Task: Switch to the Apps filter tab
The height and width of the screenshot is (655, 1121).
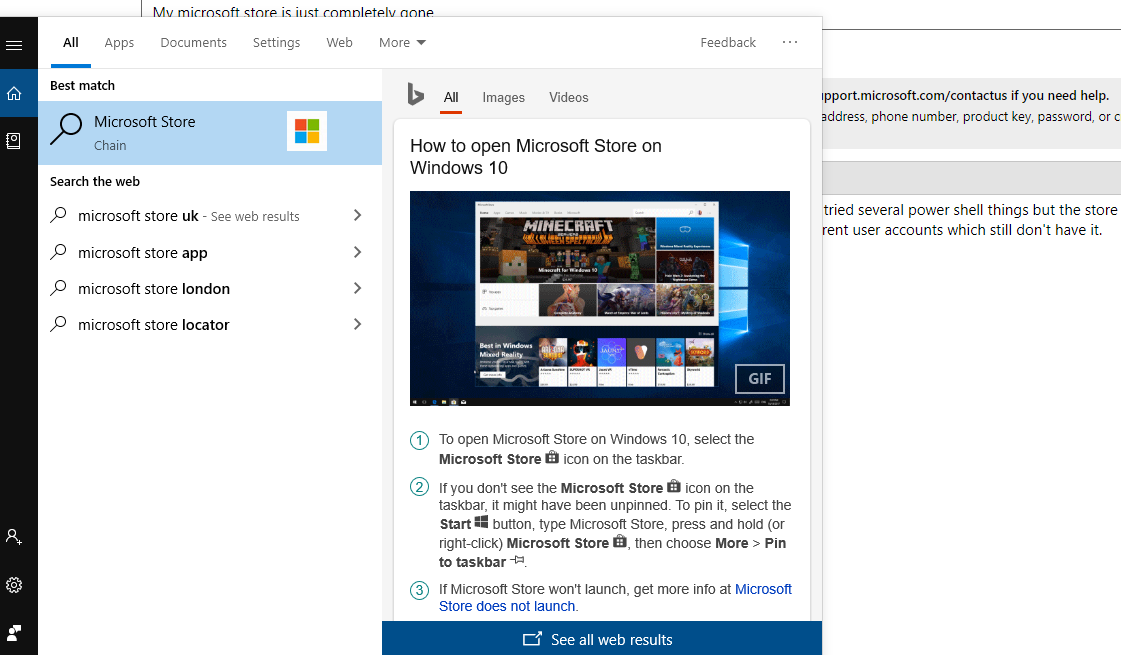Action: 119,43
